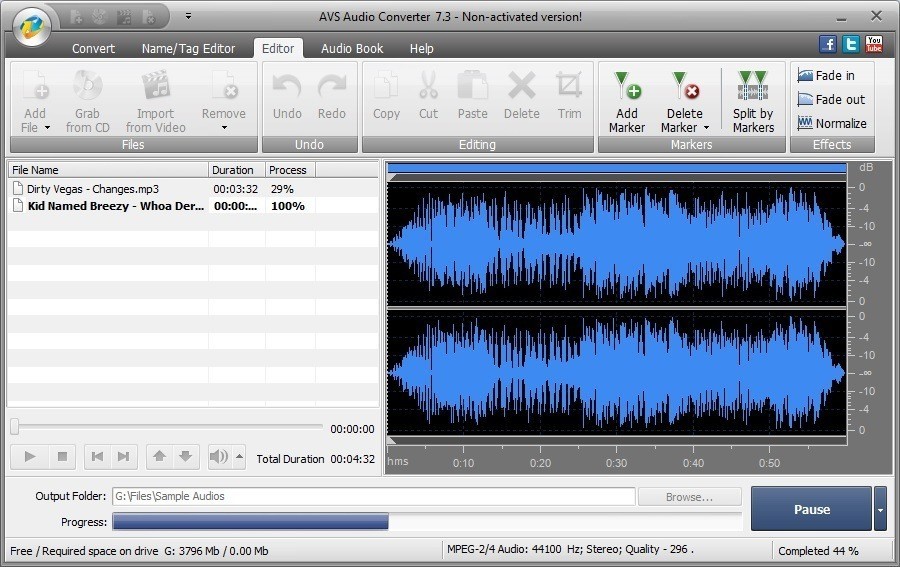
Task: Click Delete Marker icon
Action: tap(685, 86)
